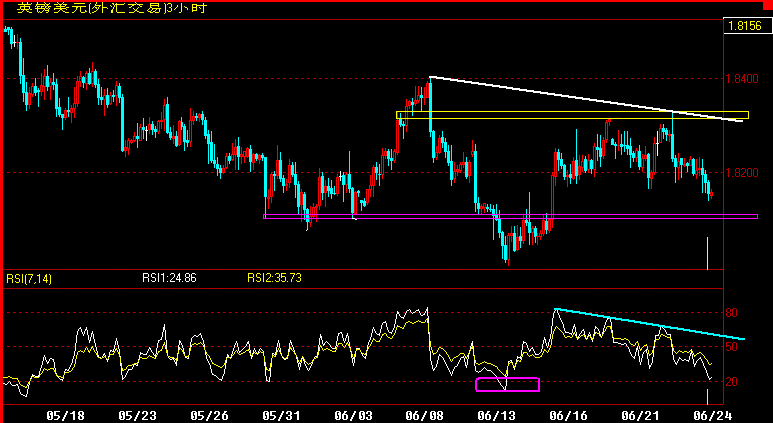Click the RSI2:35.73 value

click(274, 278)
